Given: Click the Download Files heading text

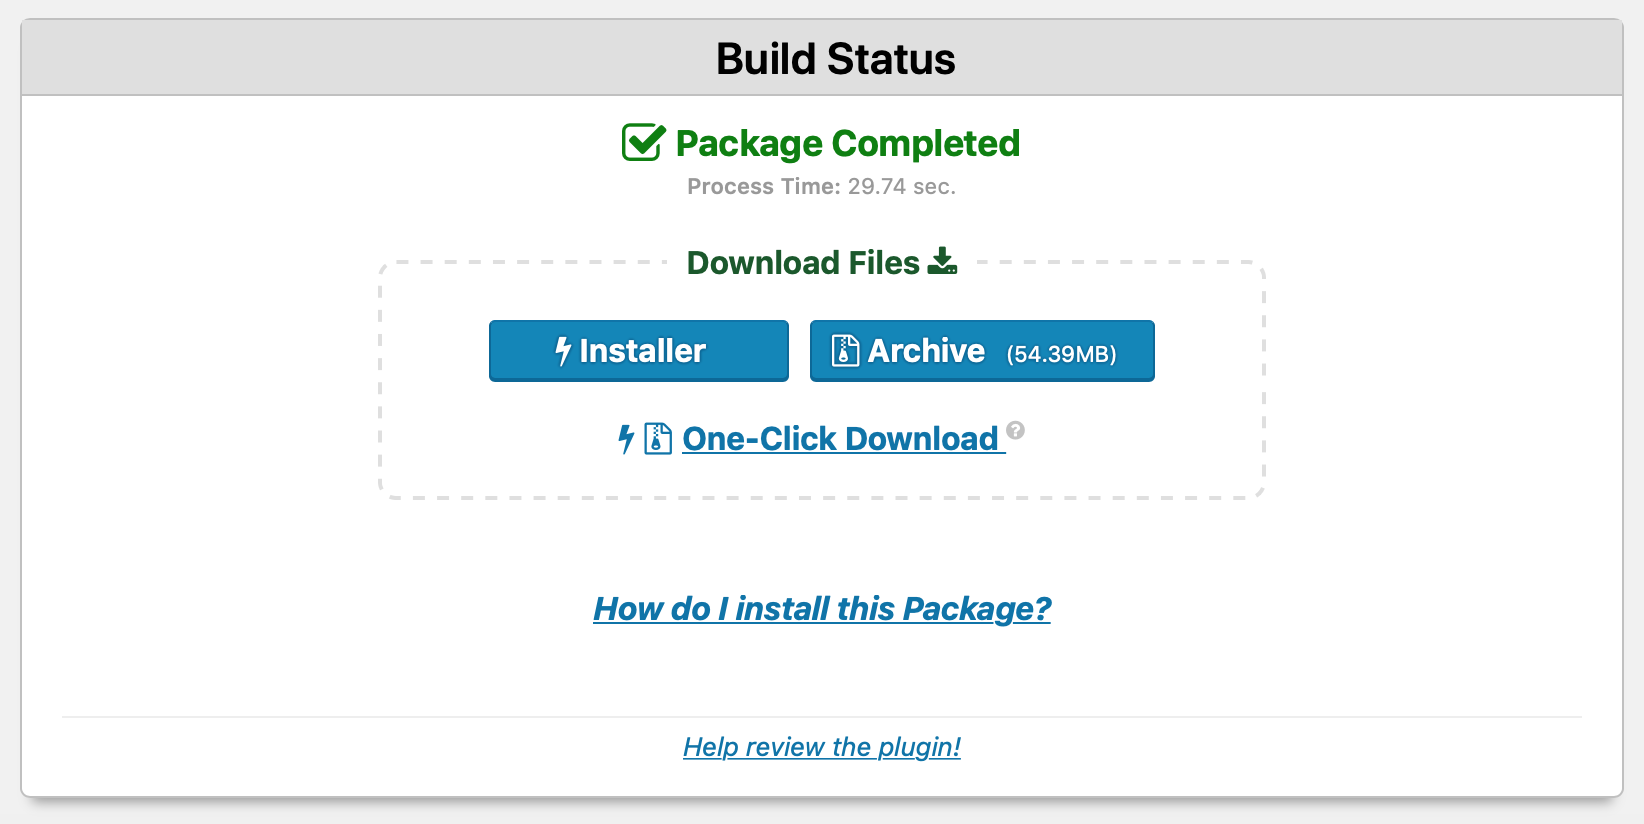Looking at the screenshot, I should point(803,263).
